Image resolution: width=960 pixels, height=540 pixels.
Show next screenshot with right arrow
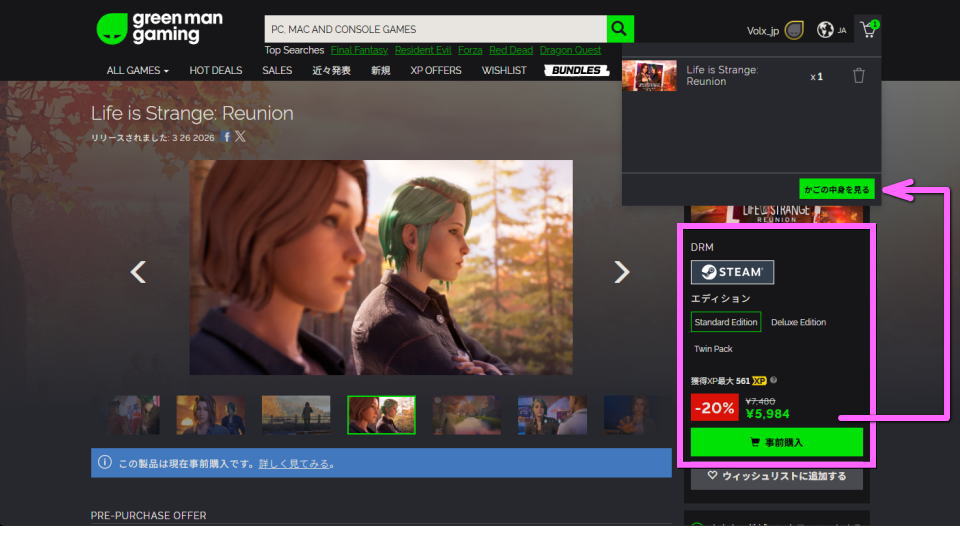(x=622, y=272)
